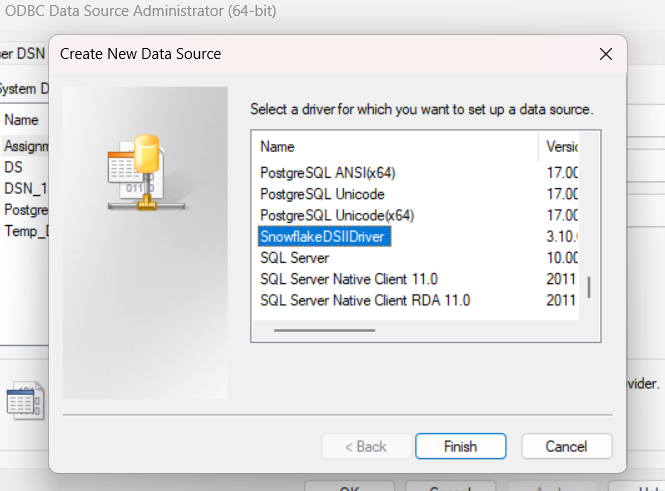Screen dimensions: 665x491
Task: Select the Assignm data source in ODBC Administrator
Action: tap(26, 146)
